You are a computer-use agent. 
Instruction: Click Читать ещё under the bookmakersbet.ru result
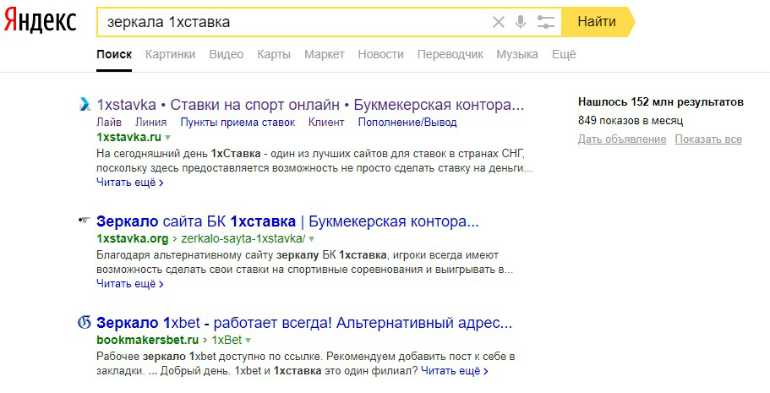pyautogui.click(x=455, y=371)
